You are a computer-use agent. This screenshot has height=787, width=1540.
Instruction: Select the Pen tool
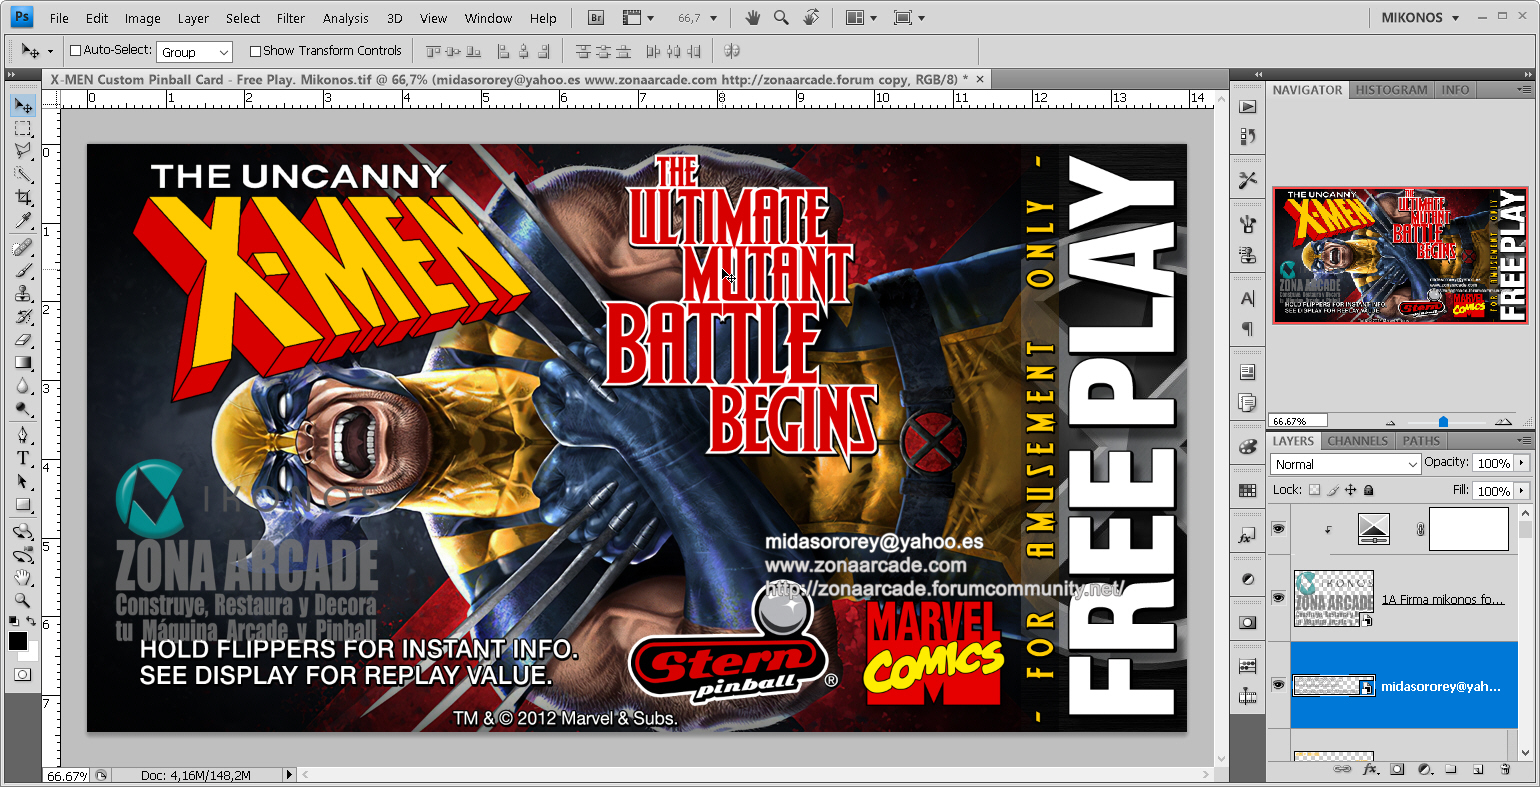(23, 435)
